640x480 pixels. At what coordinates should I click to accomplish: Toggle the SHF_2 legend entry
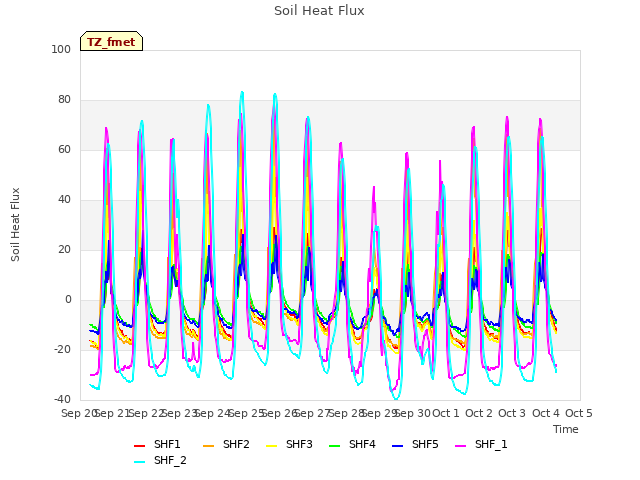(160, 460)
